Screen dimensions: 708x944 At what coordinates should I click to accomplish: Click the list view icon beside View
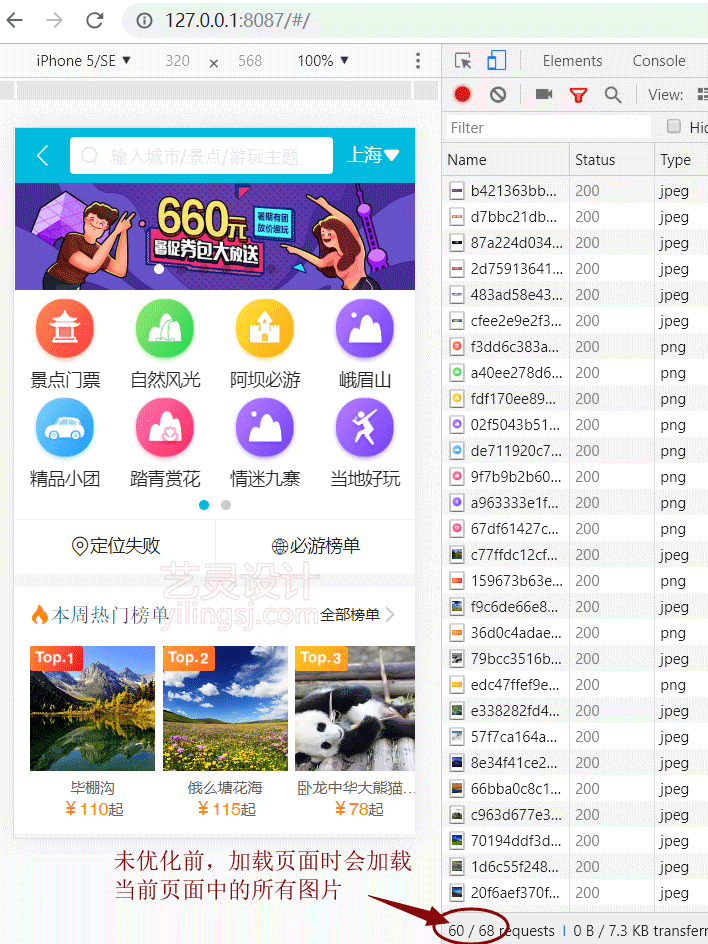(702, 94)
